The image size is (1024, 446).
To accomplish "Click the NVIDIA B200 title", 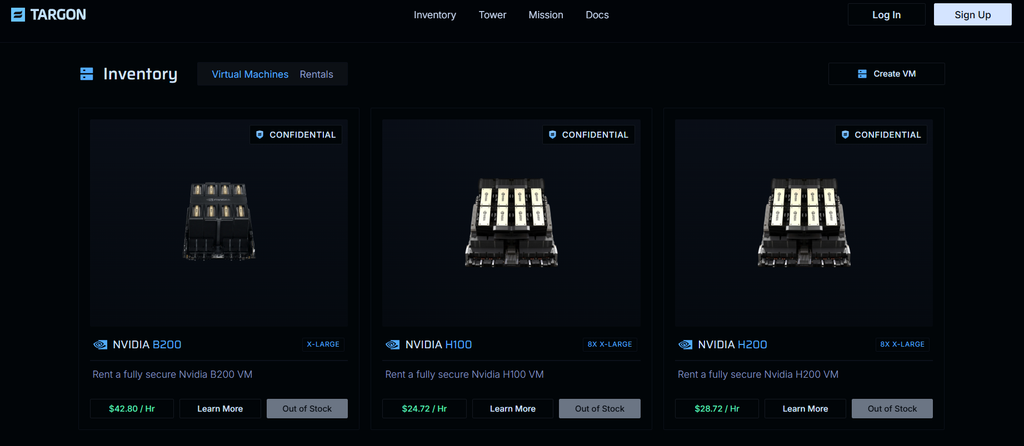I will (147, 345).
